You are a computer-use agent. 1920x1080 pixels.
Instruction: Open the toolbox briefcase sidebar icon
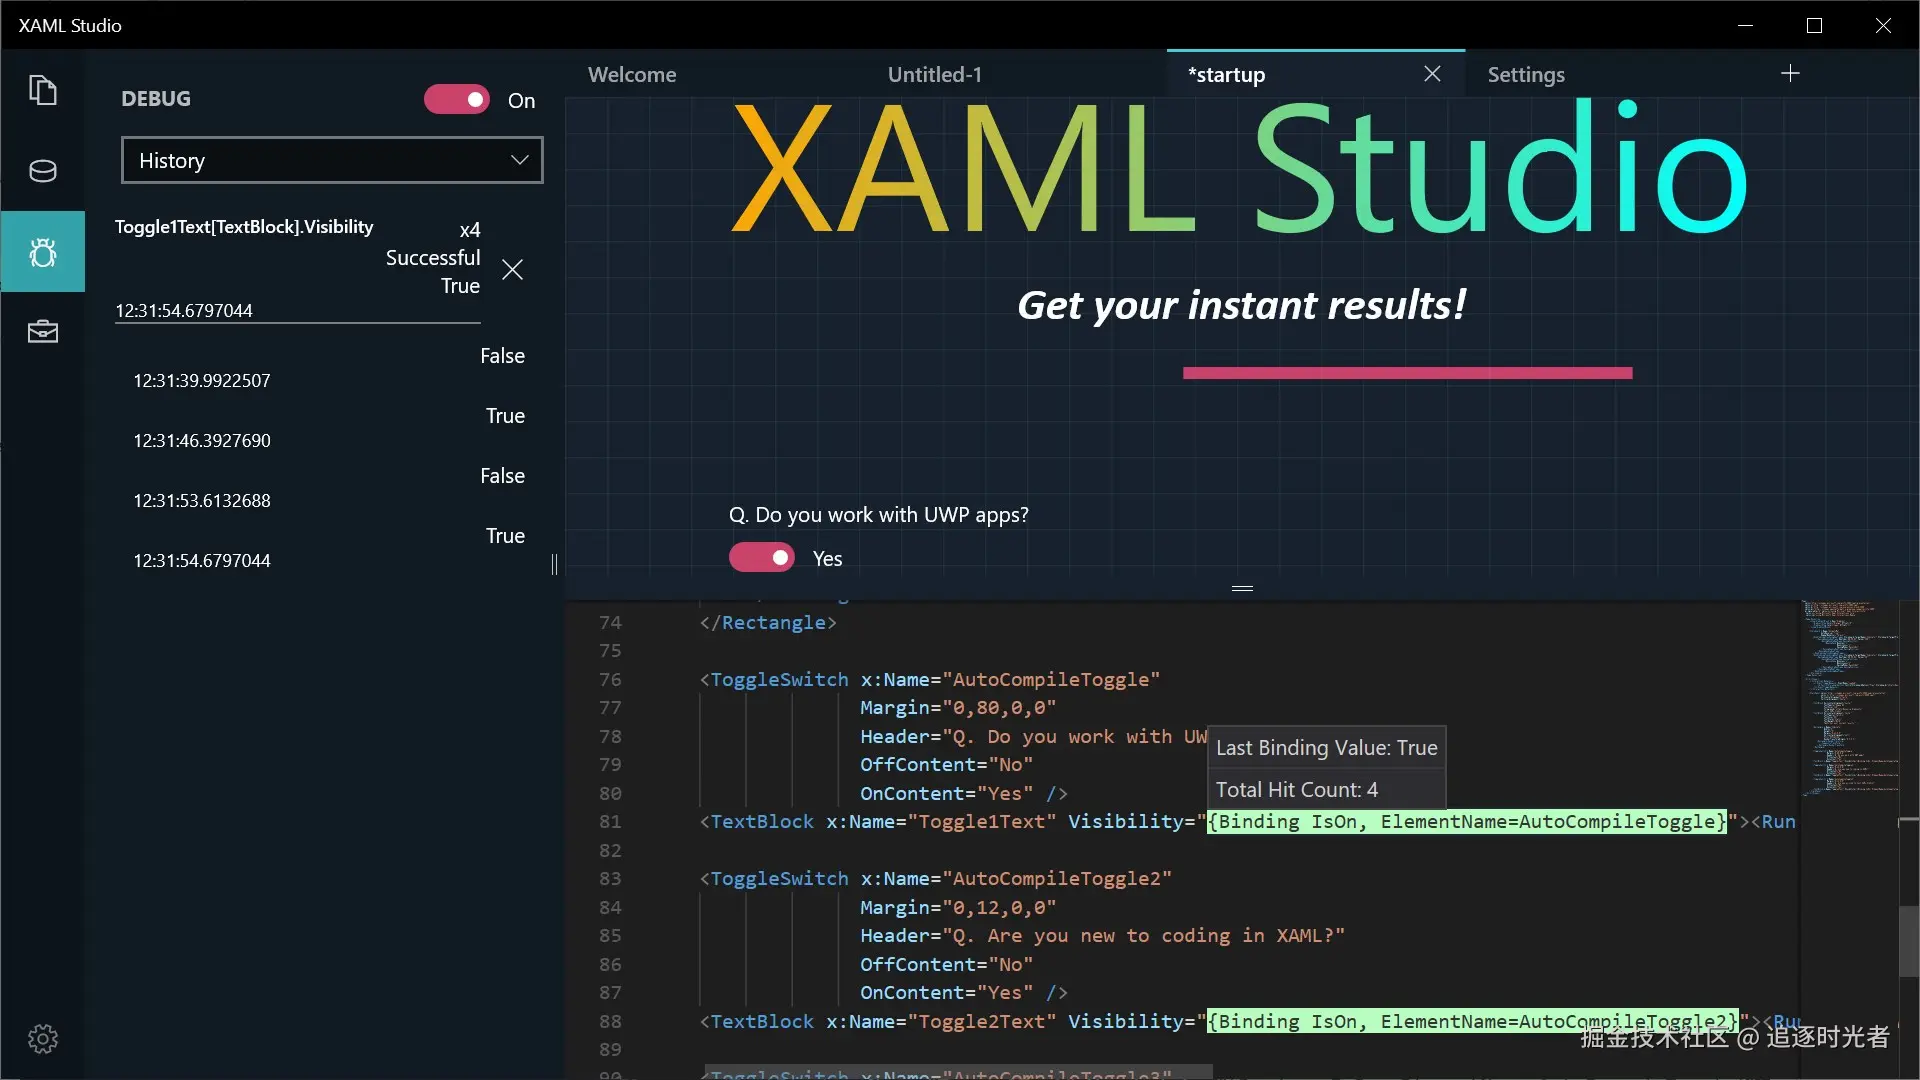coord(42,332)
